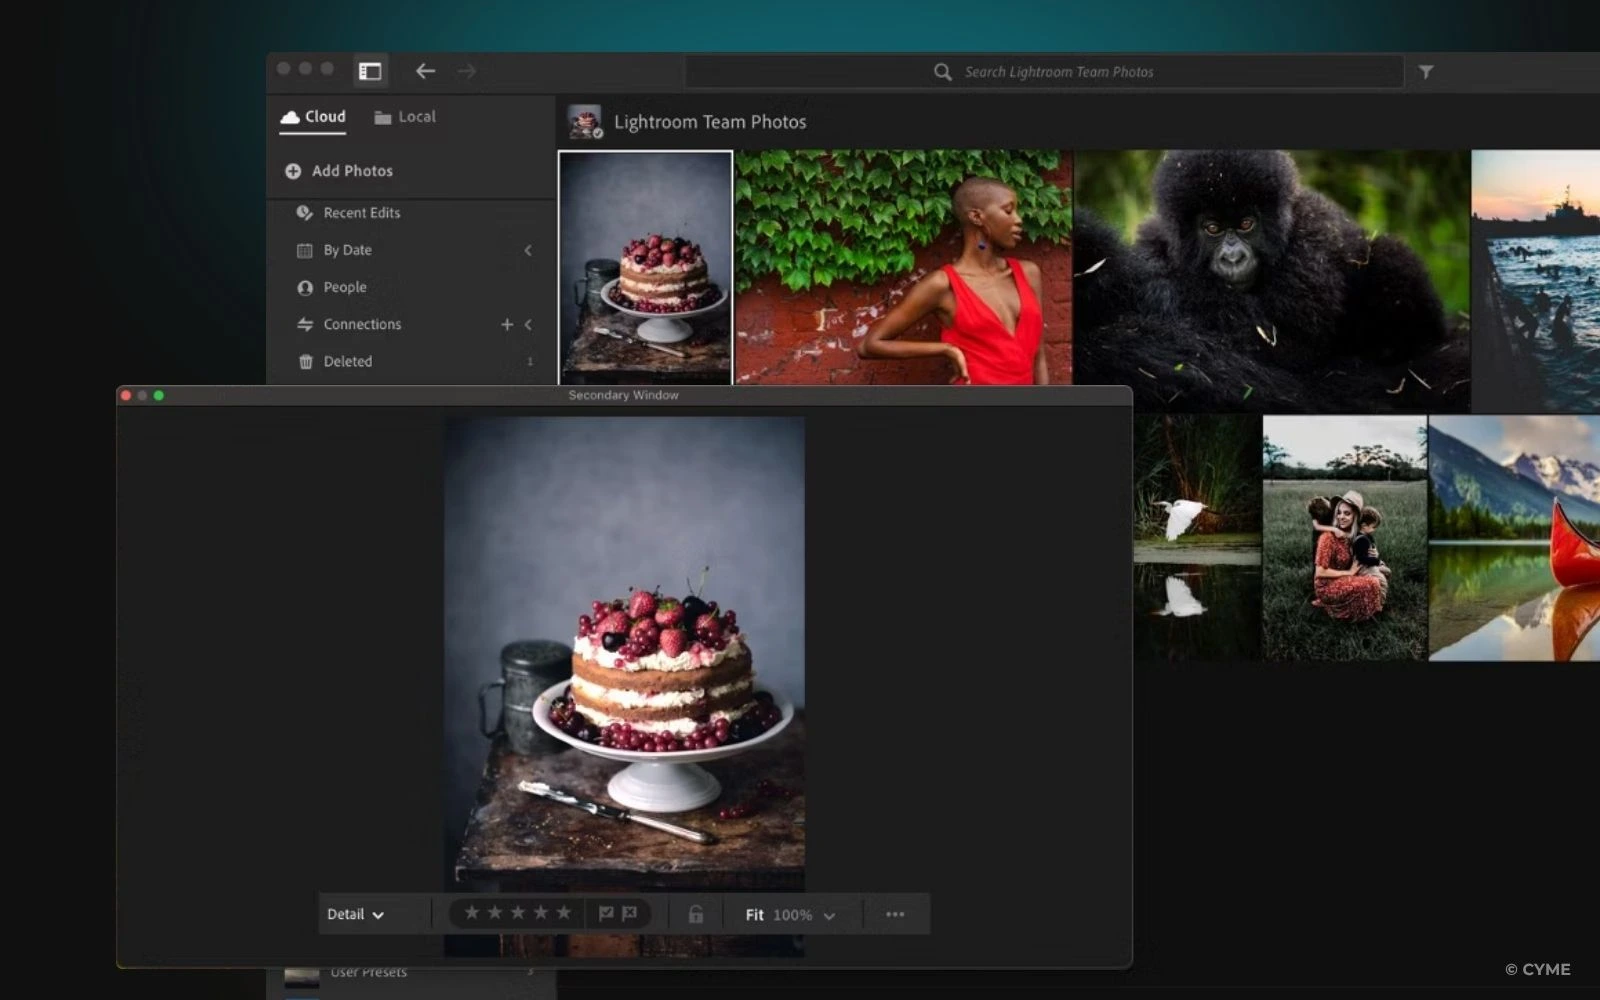The height and width of the screenshot is (1000, 1600).
Task: Open the three-dots more options menu
Action: 895,914
